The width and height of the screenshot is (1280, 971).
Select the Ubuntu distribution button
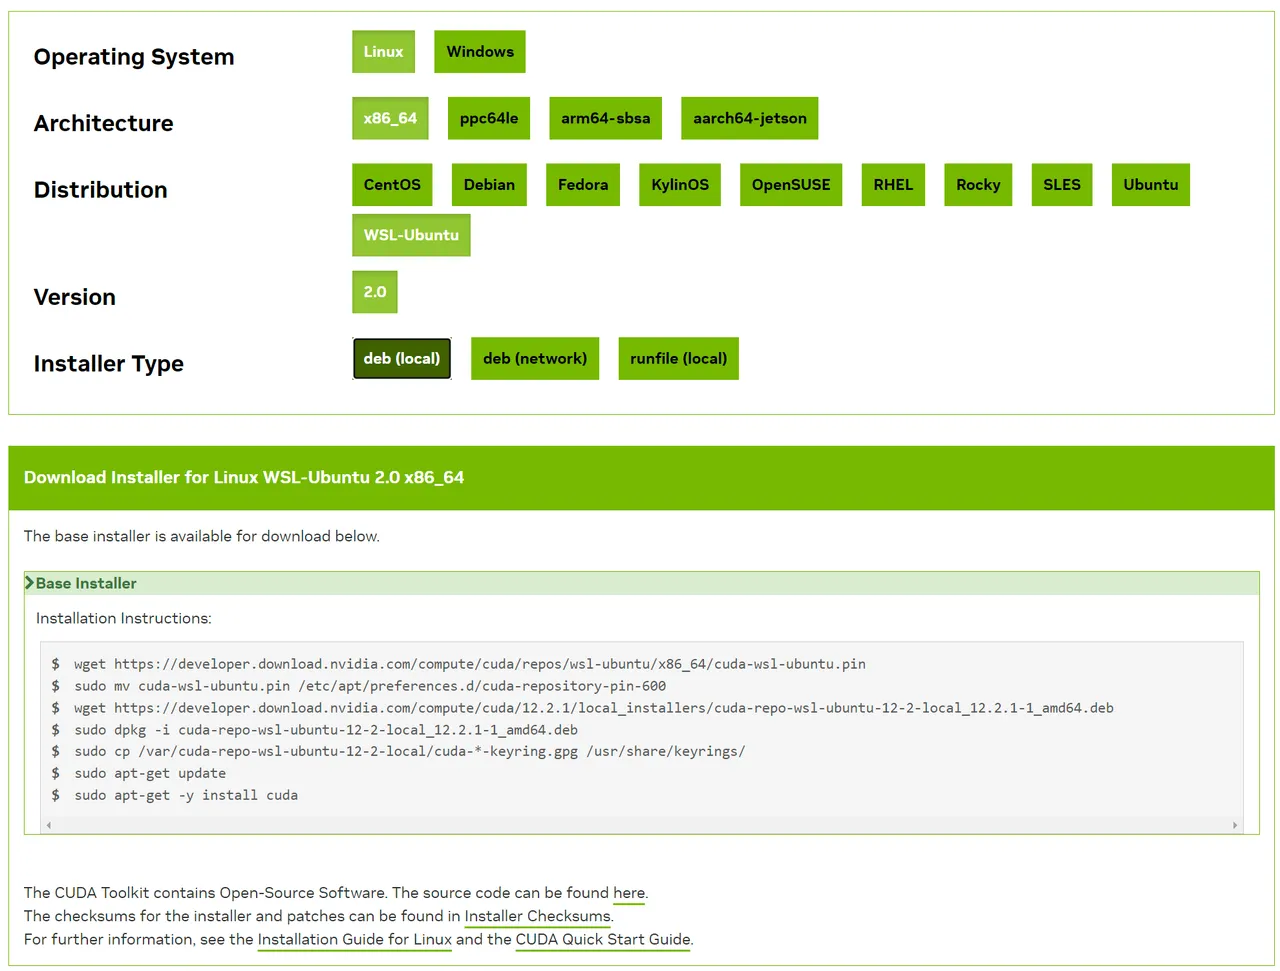point(1150,185)
